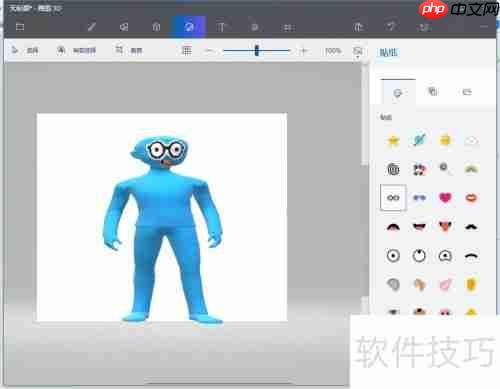
Task: Pick the teal planet sticker
Action: 419,140
